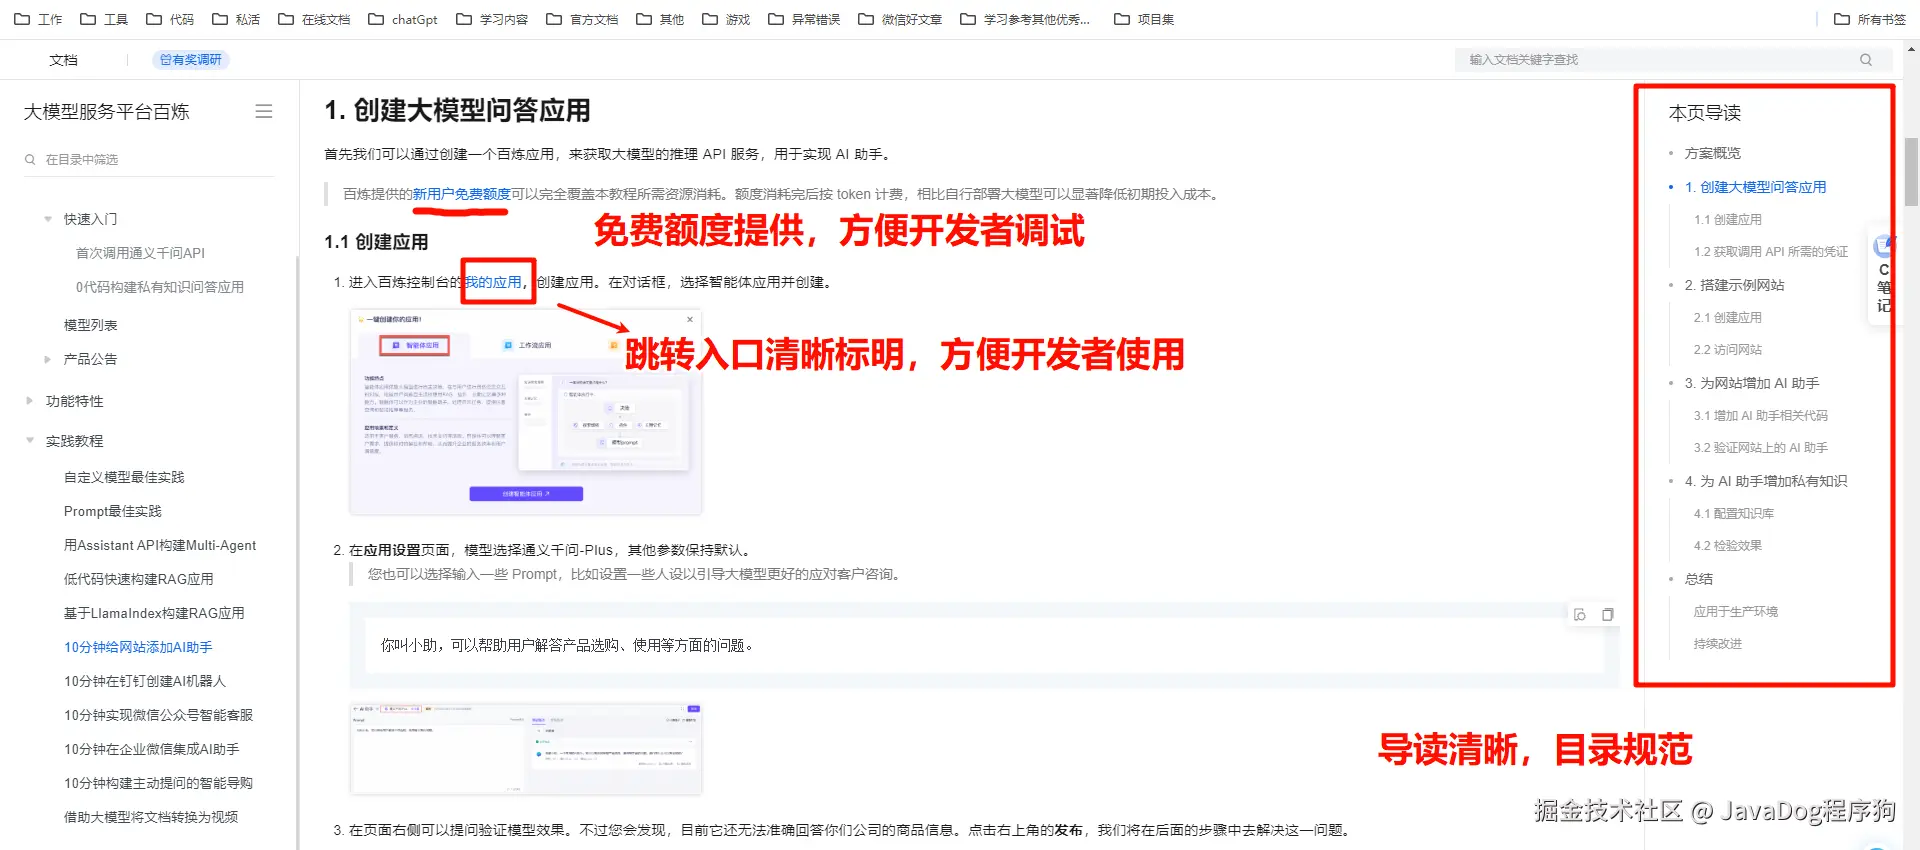Collapse the 快速入门 tree section
Viewport: 1920px width, 850px height.
click(47, 219)
